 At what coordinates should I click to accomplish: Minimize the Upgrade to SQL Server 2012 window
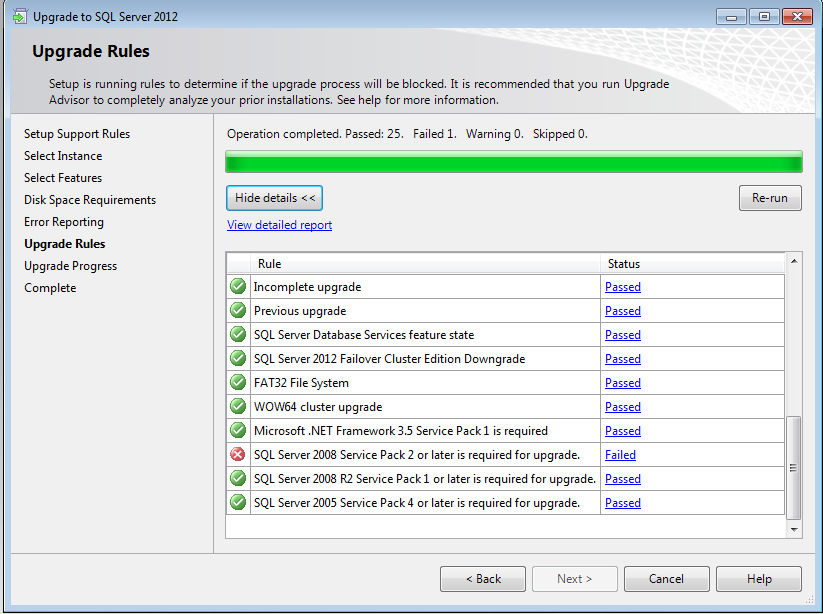(731, 17)
